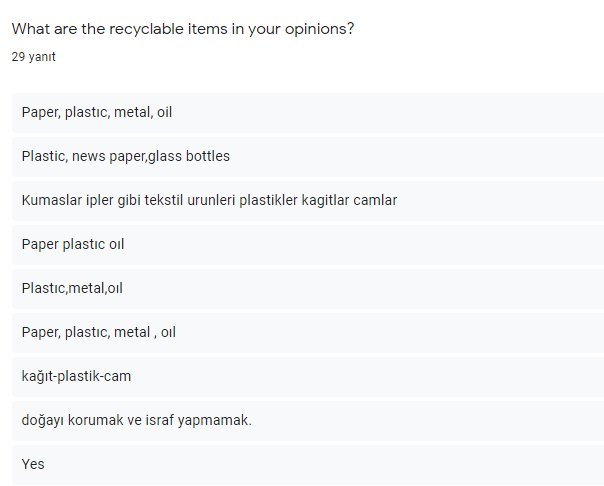Click the word "oil" in the first response
604x486 pixels.
point(164,112)
